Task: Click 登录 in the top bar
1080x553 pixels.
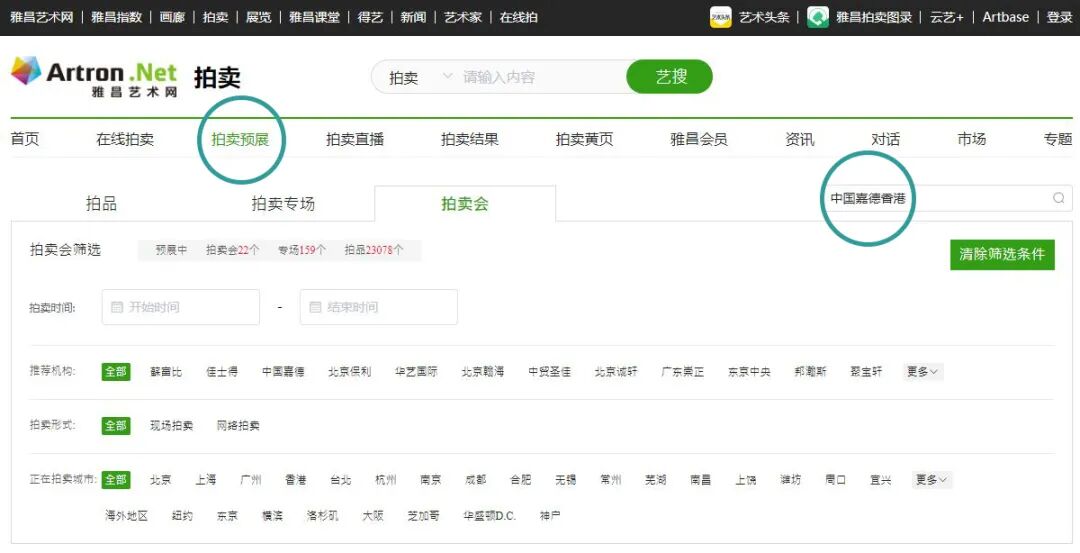Action: [1059, 17]
